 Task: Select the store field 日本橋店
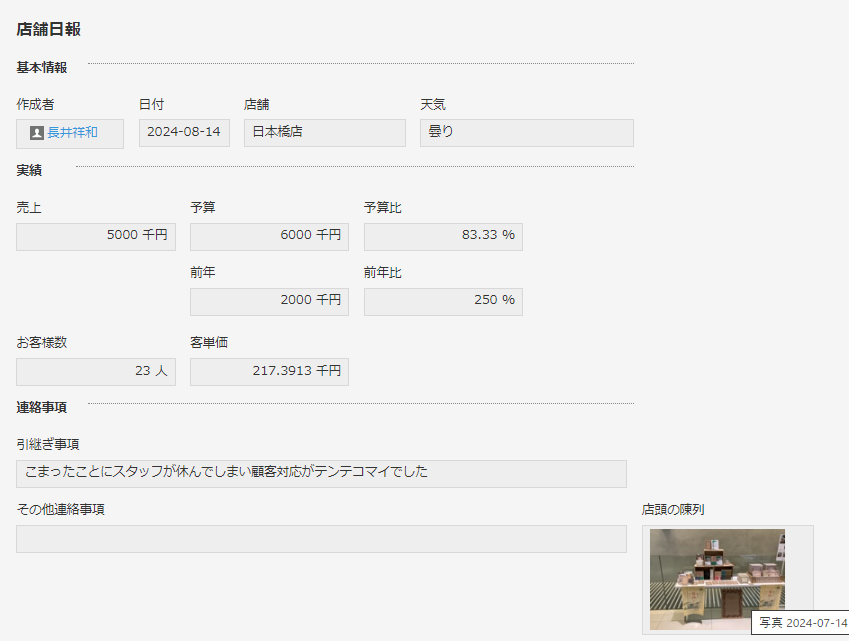324,133
